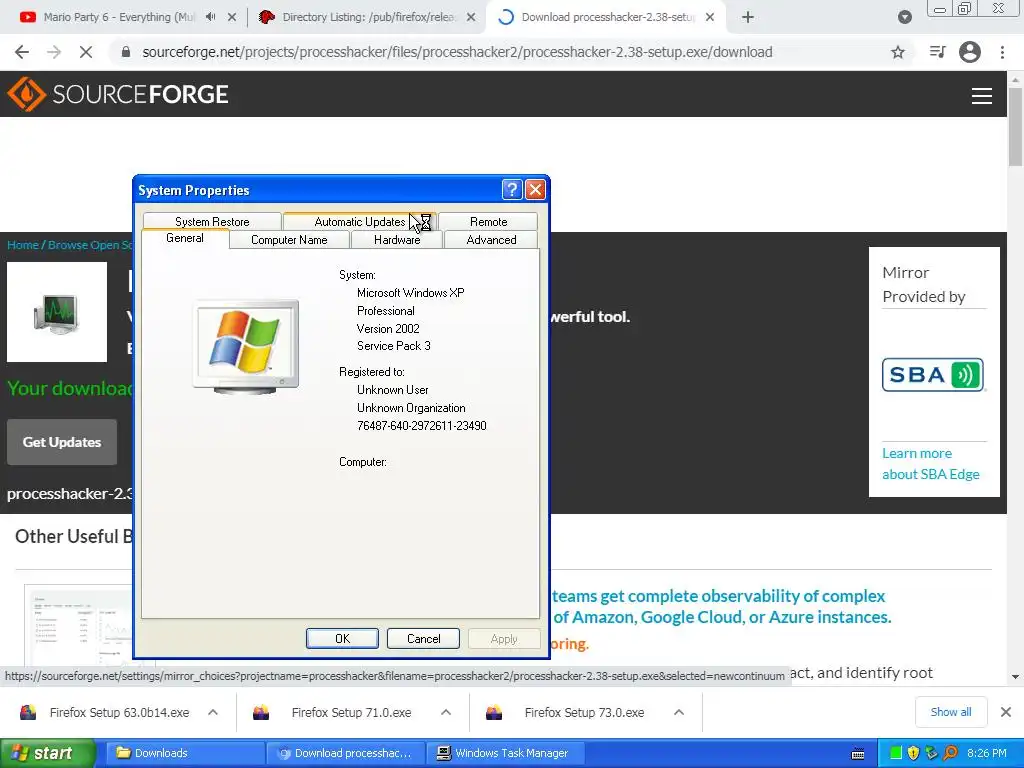This screenshot has height=768, width=1024.
Task: Switch to Mario Party 6 browser tab
Action: (x=118, y=18)
